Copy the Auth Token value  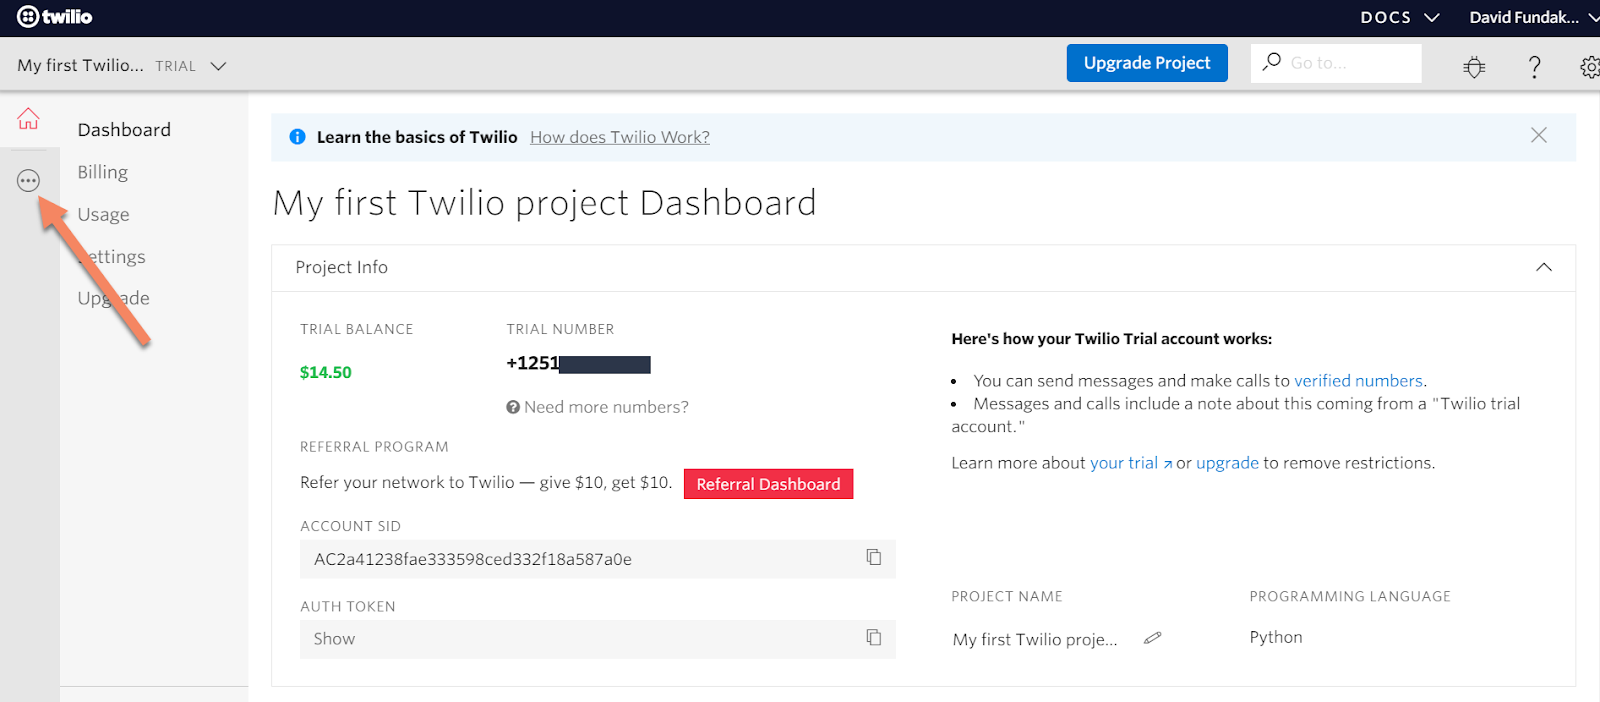[873, 637]
